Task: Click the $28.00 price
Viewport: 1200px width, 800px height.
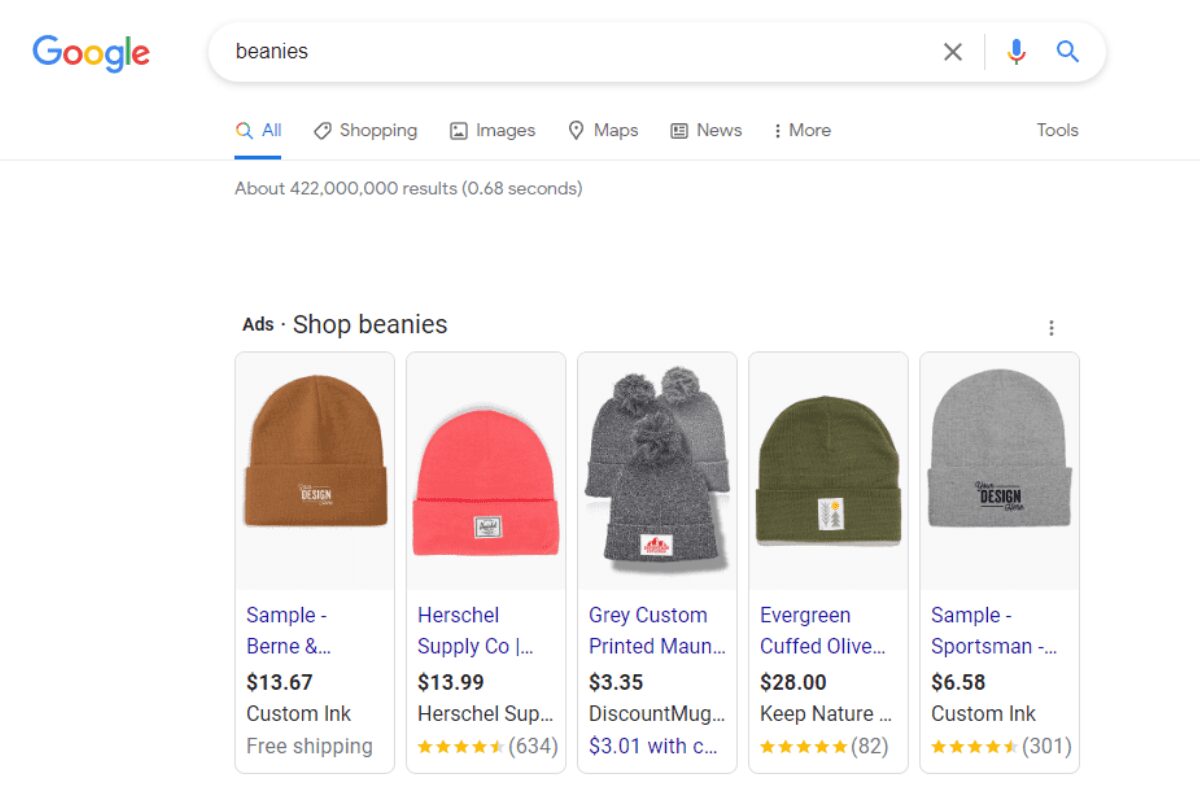Action: tap(793, 683)
